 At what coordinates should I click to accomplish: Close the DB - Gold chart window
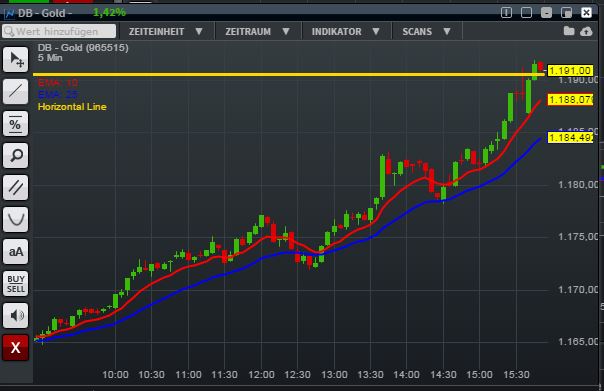click(x=586, y=13)
